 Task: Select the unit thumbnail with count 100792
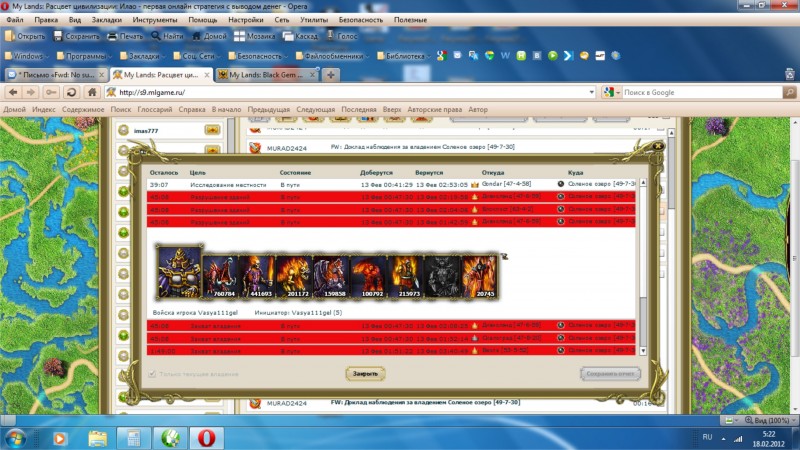pos(368,277)
